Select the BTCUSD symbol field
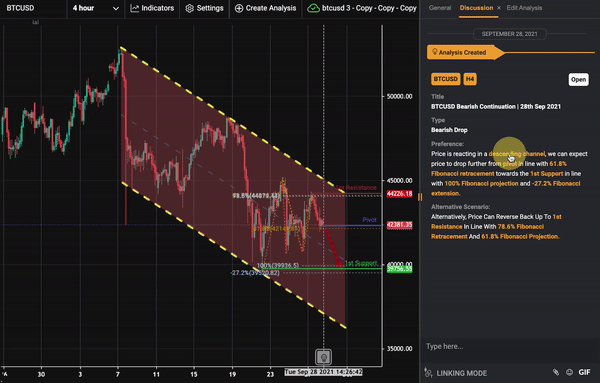This screenshot has height=383, width=600. click(33, 8)
